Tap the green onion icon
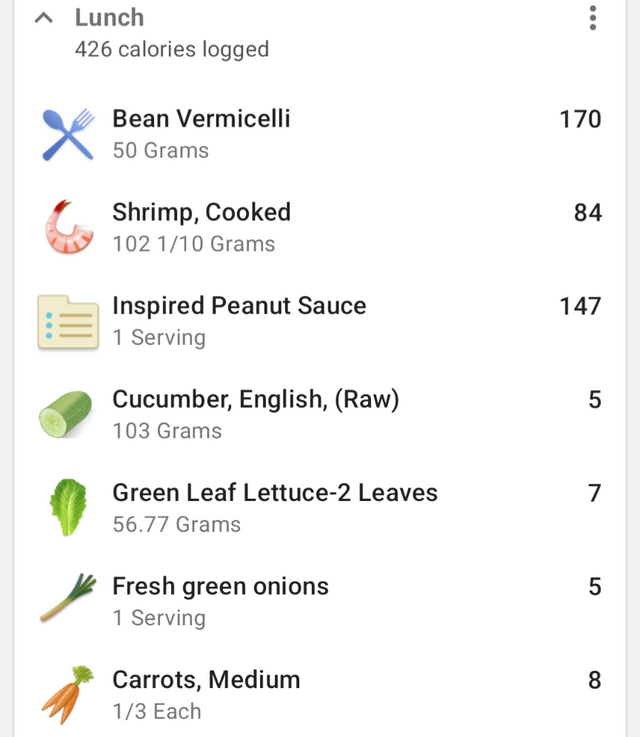The height and width of the screenshot is (737, 640). [68, 597]
